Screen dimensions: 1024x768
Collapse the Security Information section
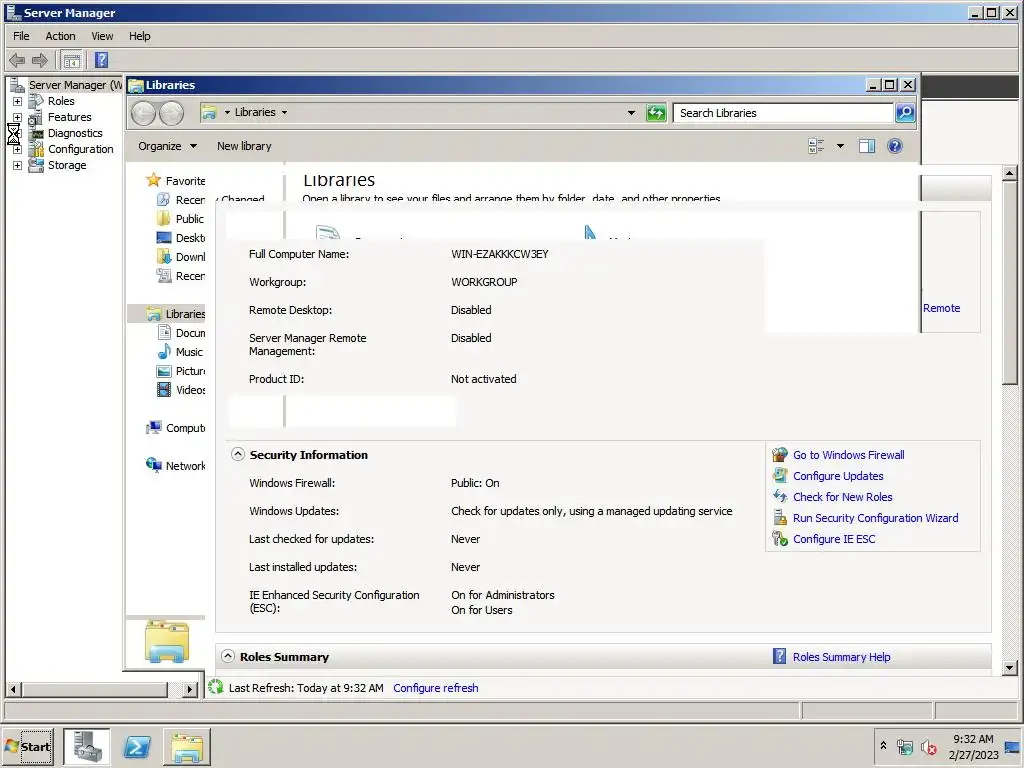[238, 455]
